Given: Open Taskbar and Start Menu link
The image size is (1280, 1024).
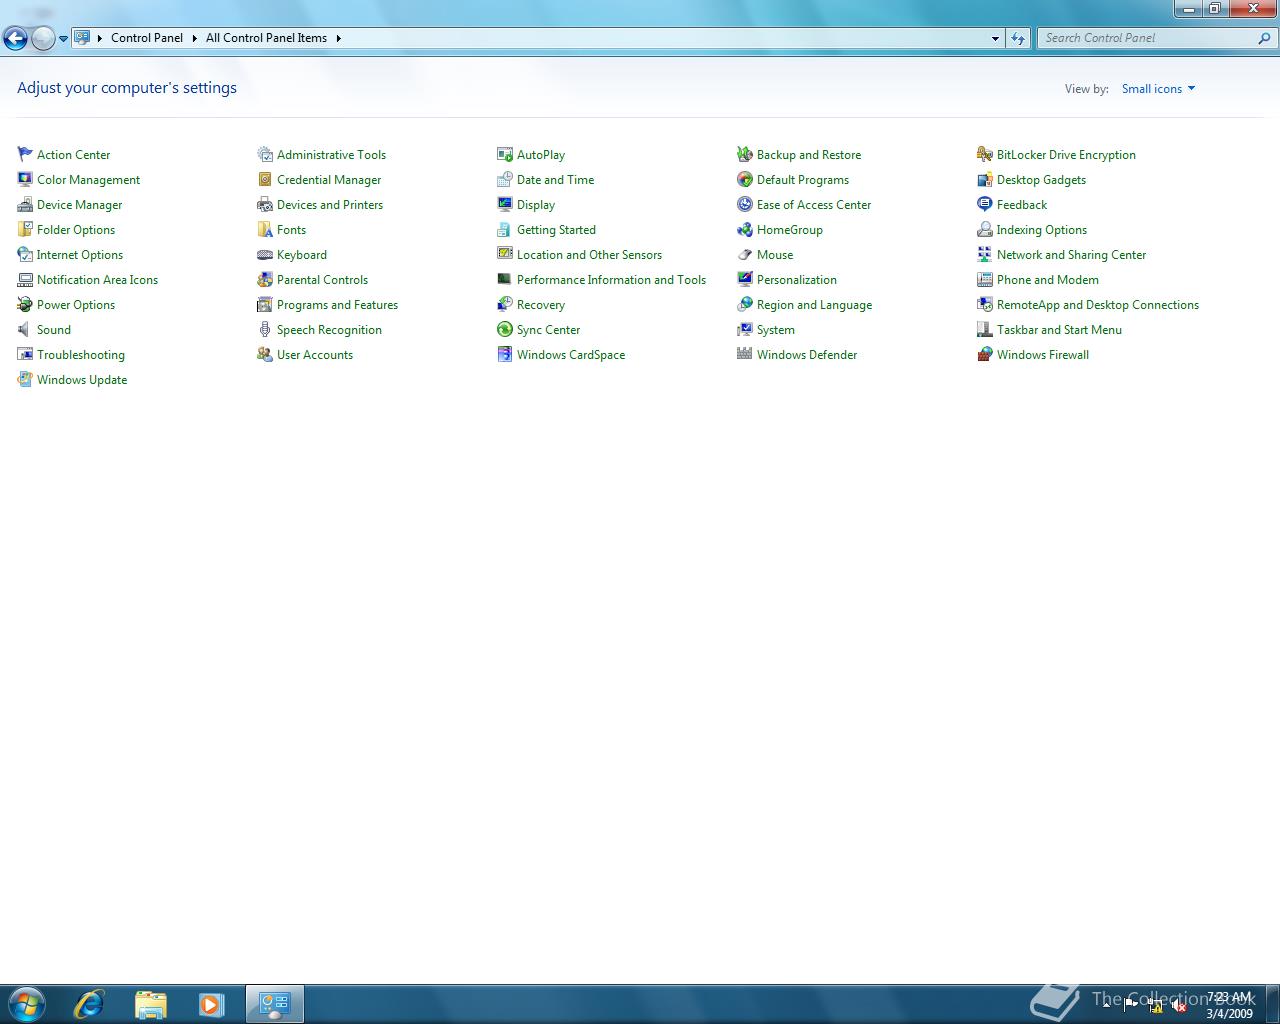Looking at the screenshot, I should tap(1059, 330).
